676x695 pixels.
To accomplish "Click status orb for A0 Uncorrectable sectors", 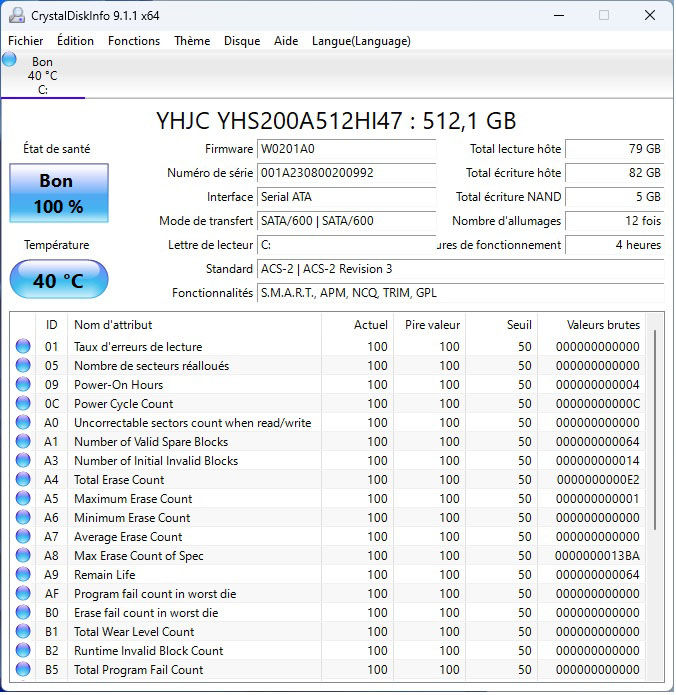I will pos(23,423).
